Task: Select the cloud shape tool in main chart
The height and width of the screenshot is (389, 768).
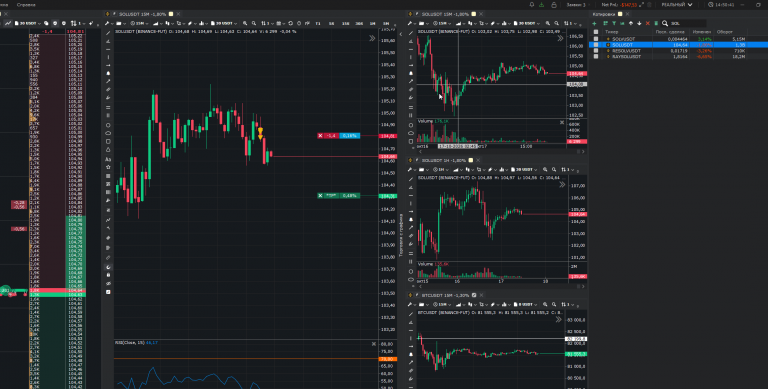Action: pos(108,133)
